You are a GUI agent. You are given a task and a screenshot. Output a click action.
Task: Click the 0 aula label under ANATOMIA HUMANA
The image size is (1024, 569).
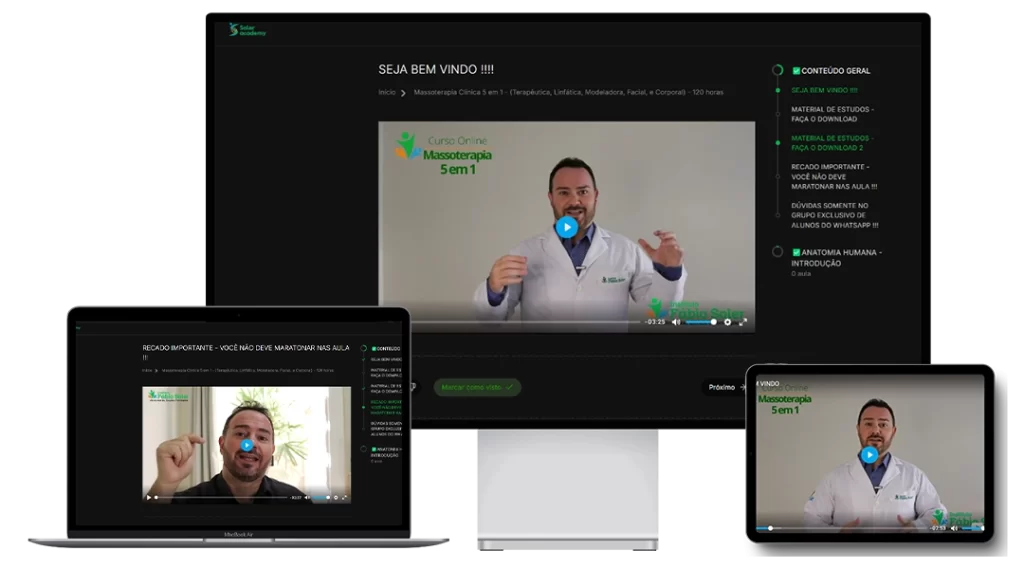point(801,274)
